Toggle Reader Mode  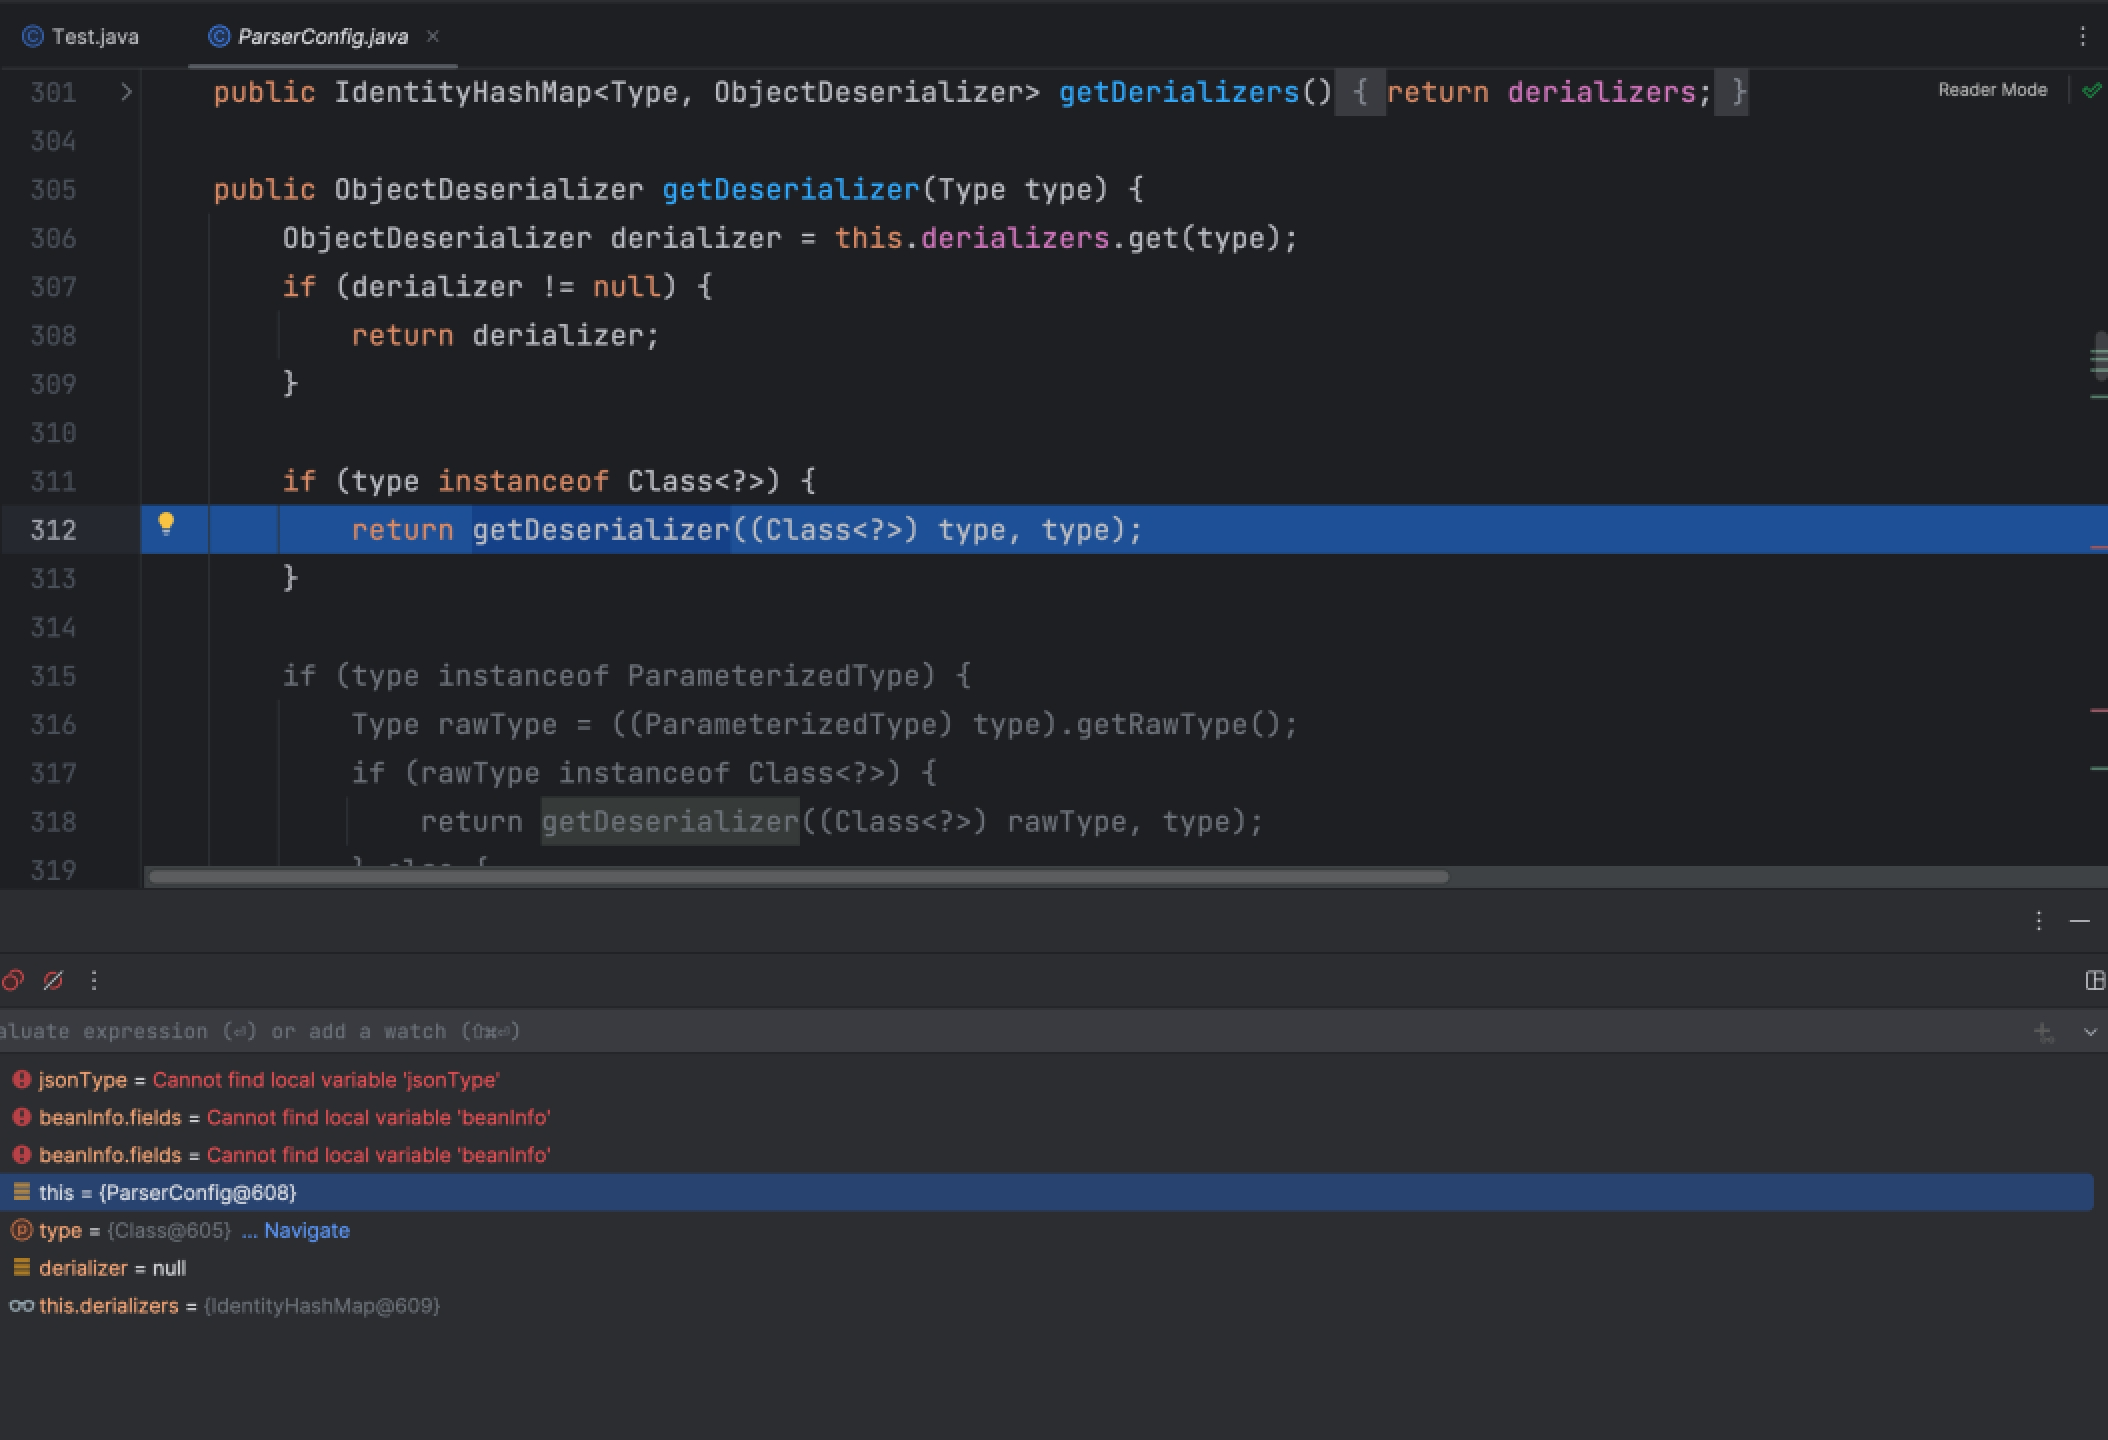[1992, 90]
